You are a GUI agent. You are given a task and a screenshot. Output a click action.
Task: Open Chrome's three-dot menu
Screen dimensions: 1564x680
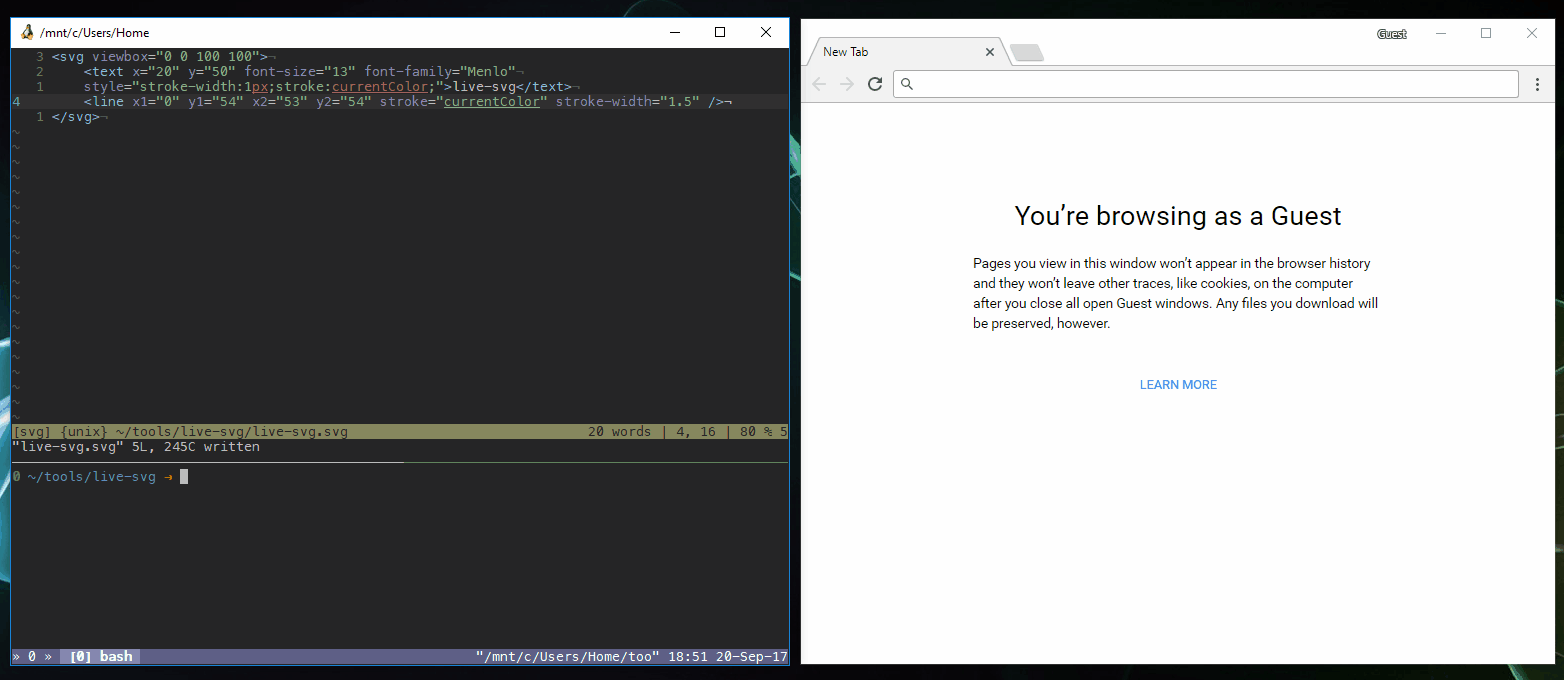coord(1537,84)
